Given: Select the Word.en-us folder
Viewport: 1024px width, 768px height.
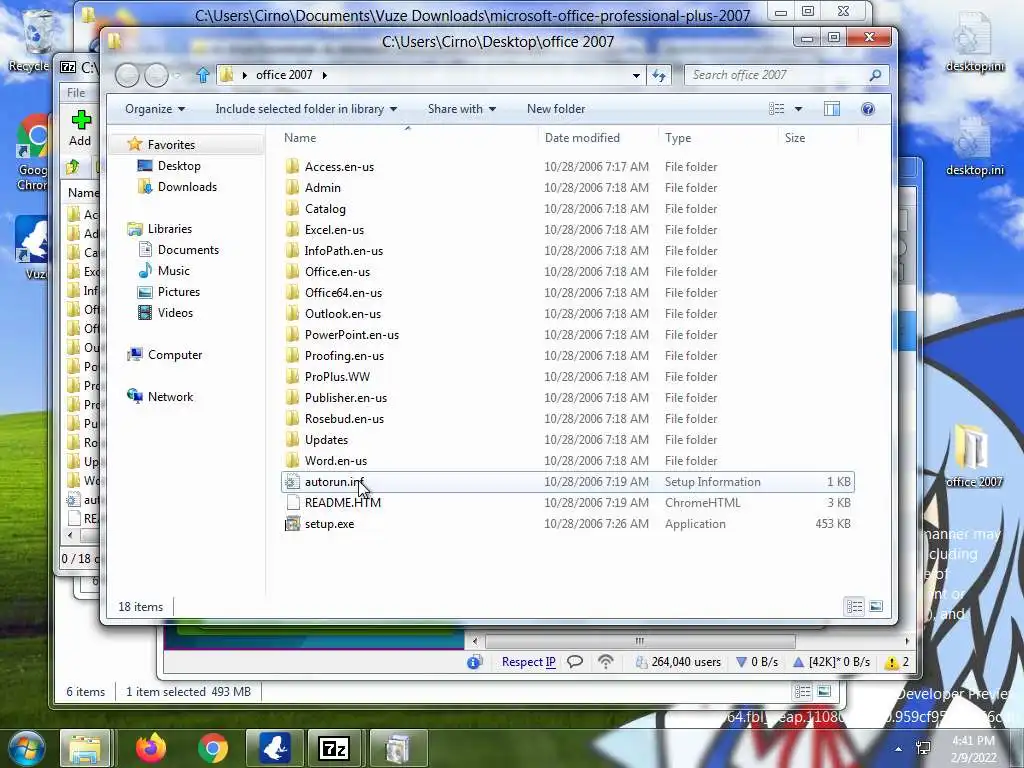Looking at the screenshot, I should click(336, 460).
